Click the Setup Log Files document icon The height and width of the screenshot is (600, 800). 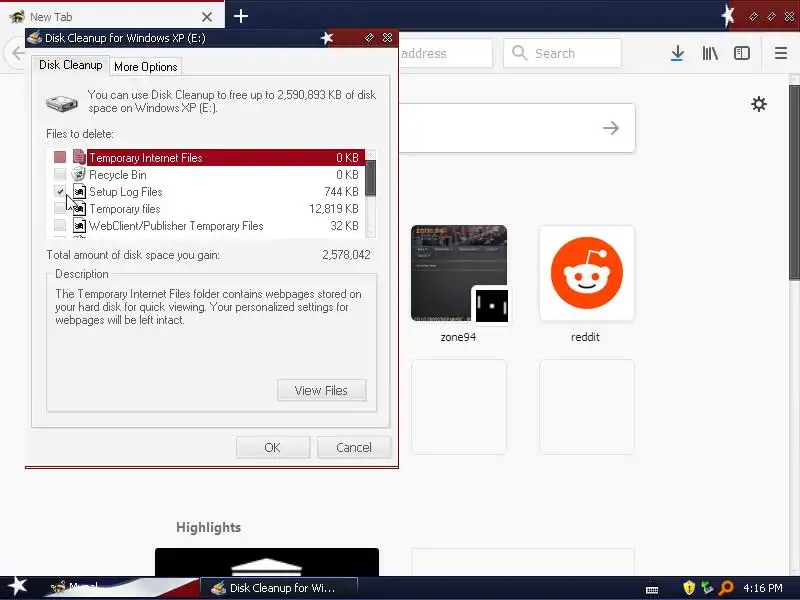click(79, 191)
